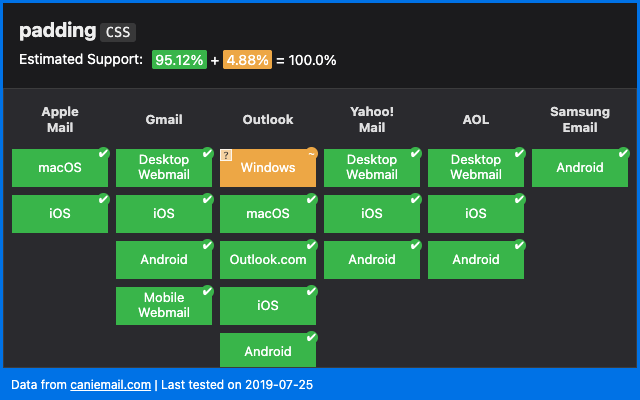The image size is (640, 400).
Task: Click the partial support badge on Windows
Action: point(311,153)
